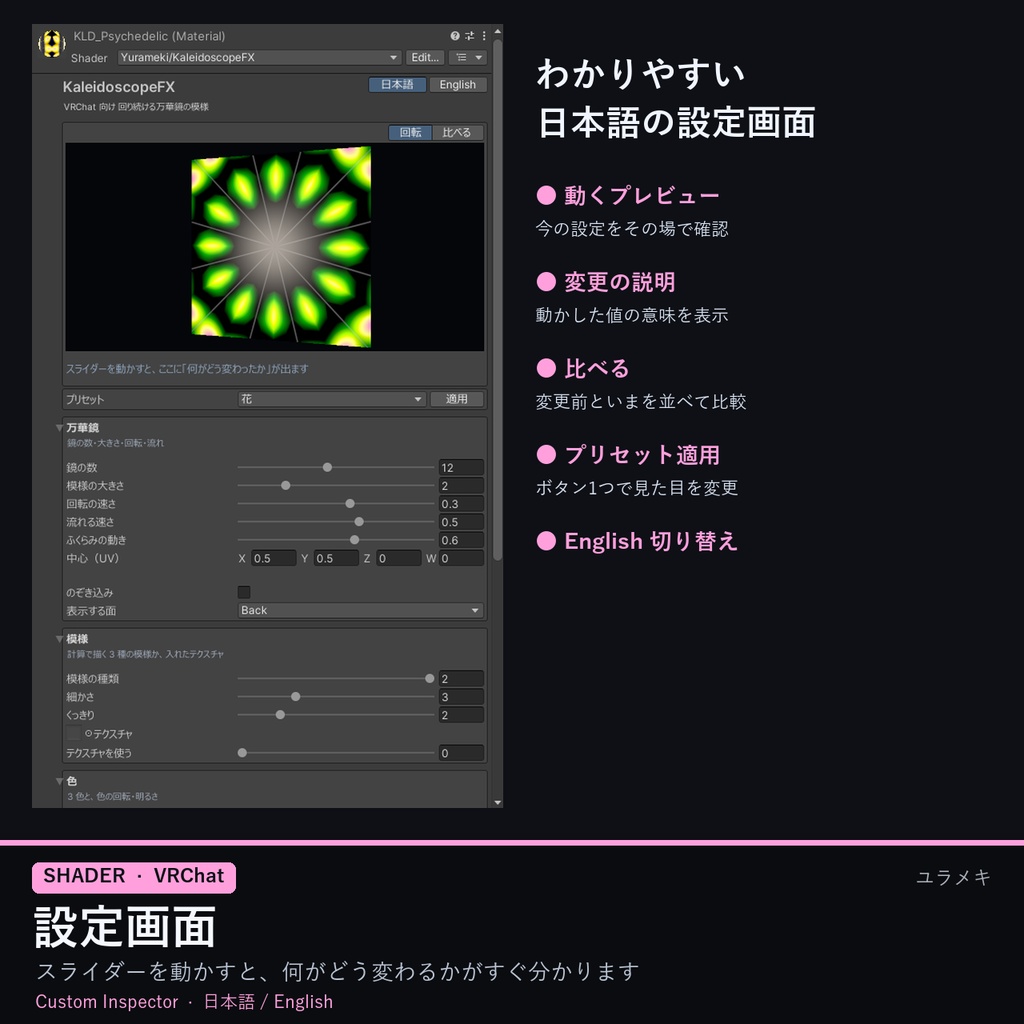Click the 中心 (UV) X field
The width and height of the screenshot is (1024, 1024).
[x=274, y=558]
